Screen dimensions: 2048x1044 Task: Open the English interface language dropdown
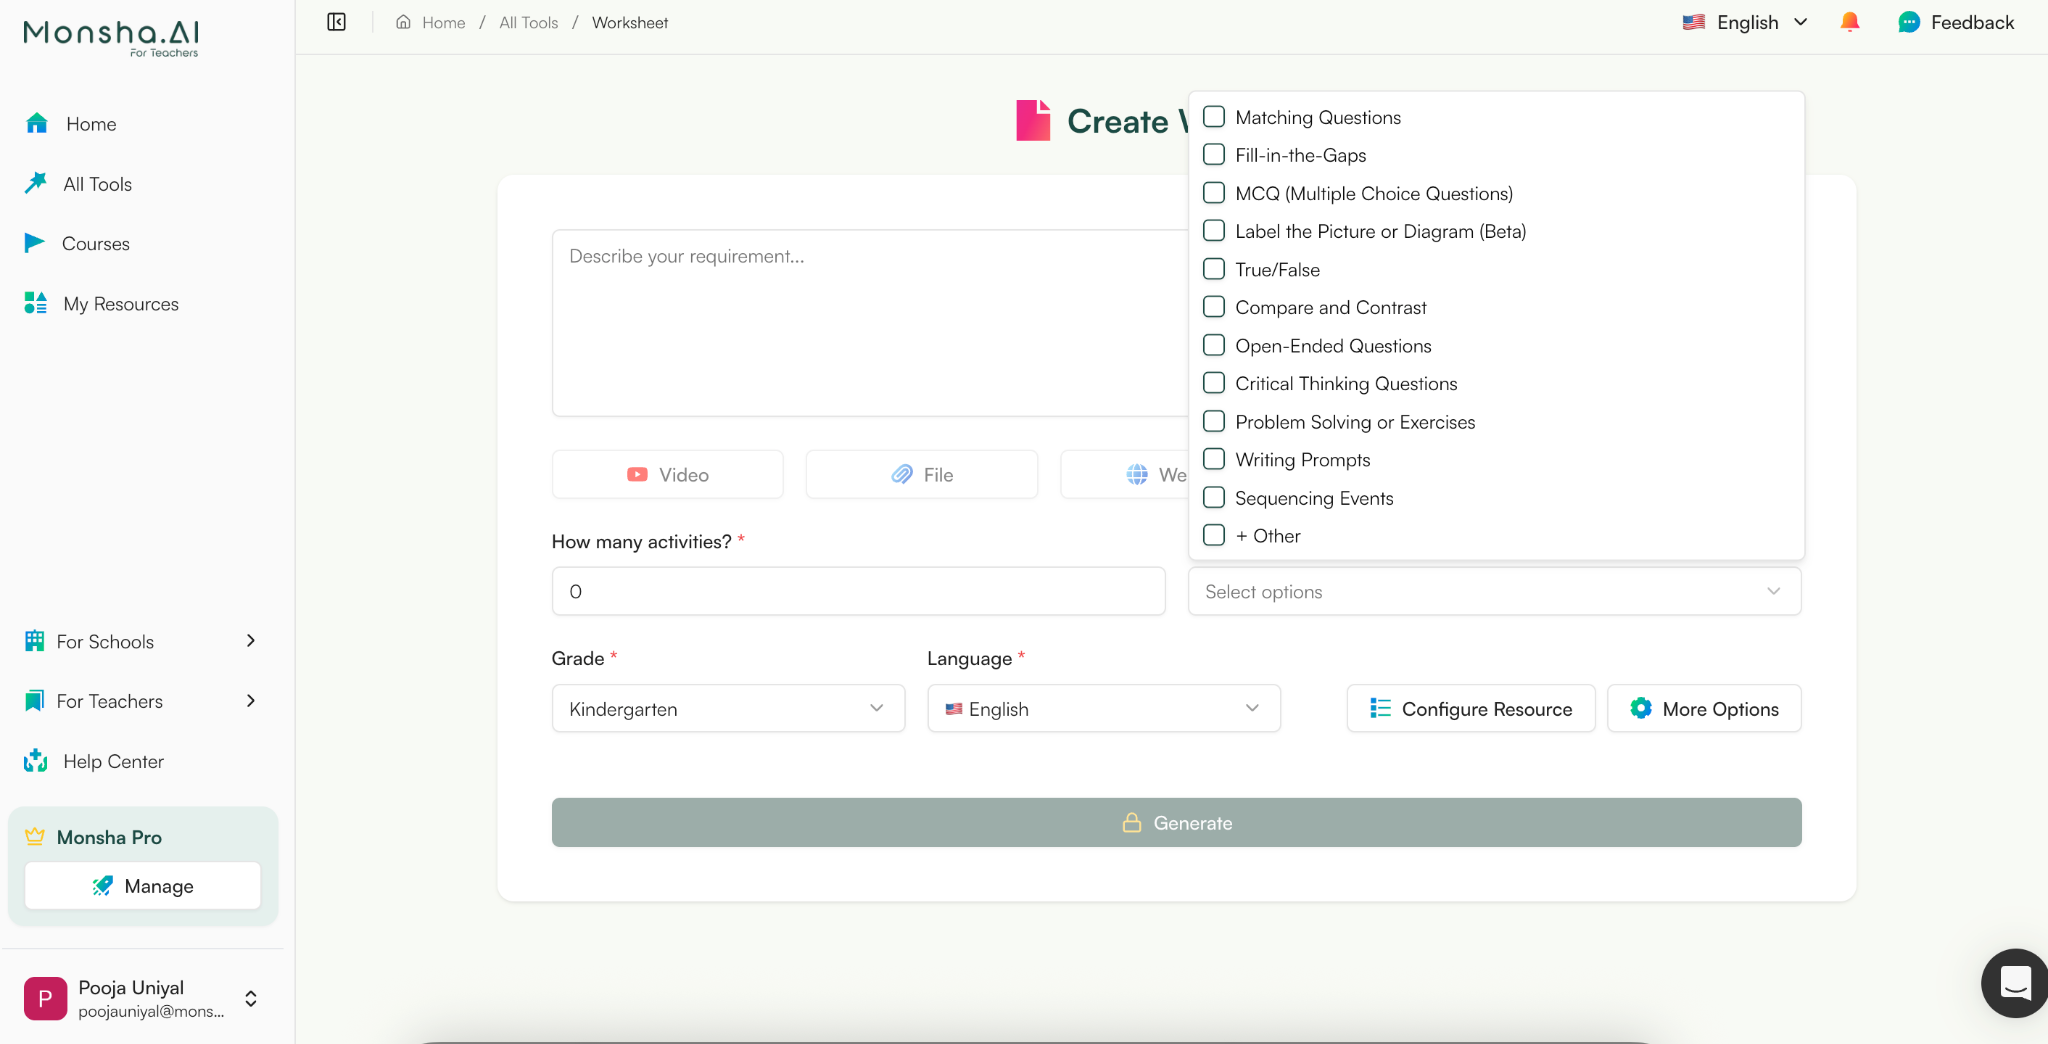pos(1744,21)
